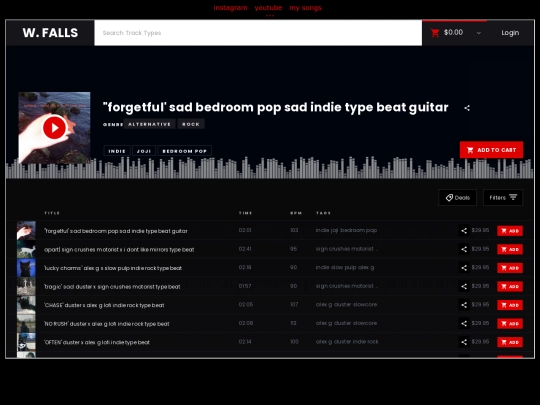Screen dimensions: 540x405
Task: Click 'alex g duster indie rock' tags
Action: pyautogui.click(x=347, y=342)
